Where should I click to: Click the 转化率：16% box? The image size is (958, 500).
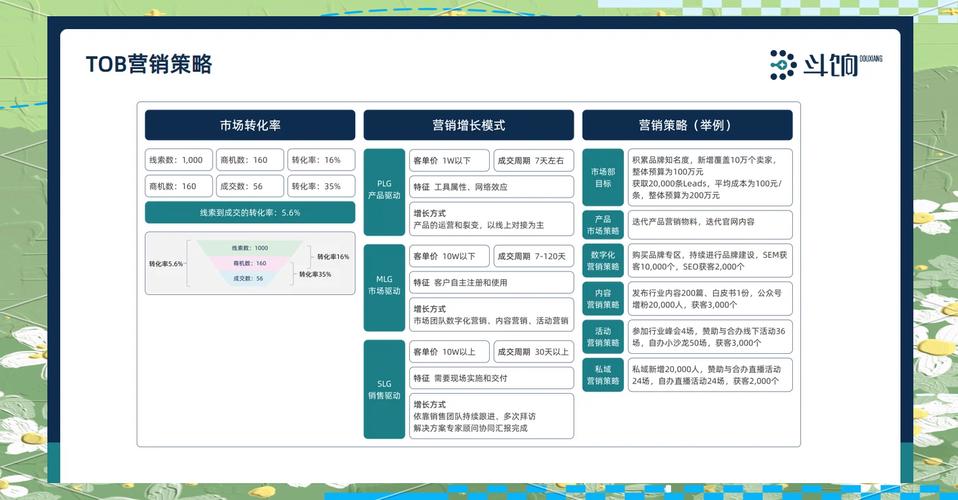click(x=320, y=160)
